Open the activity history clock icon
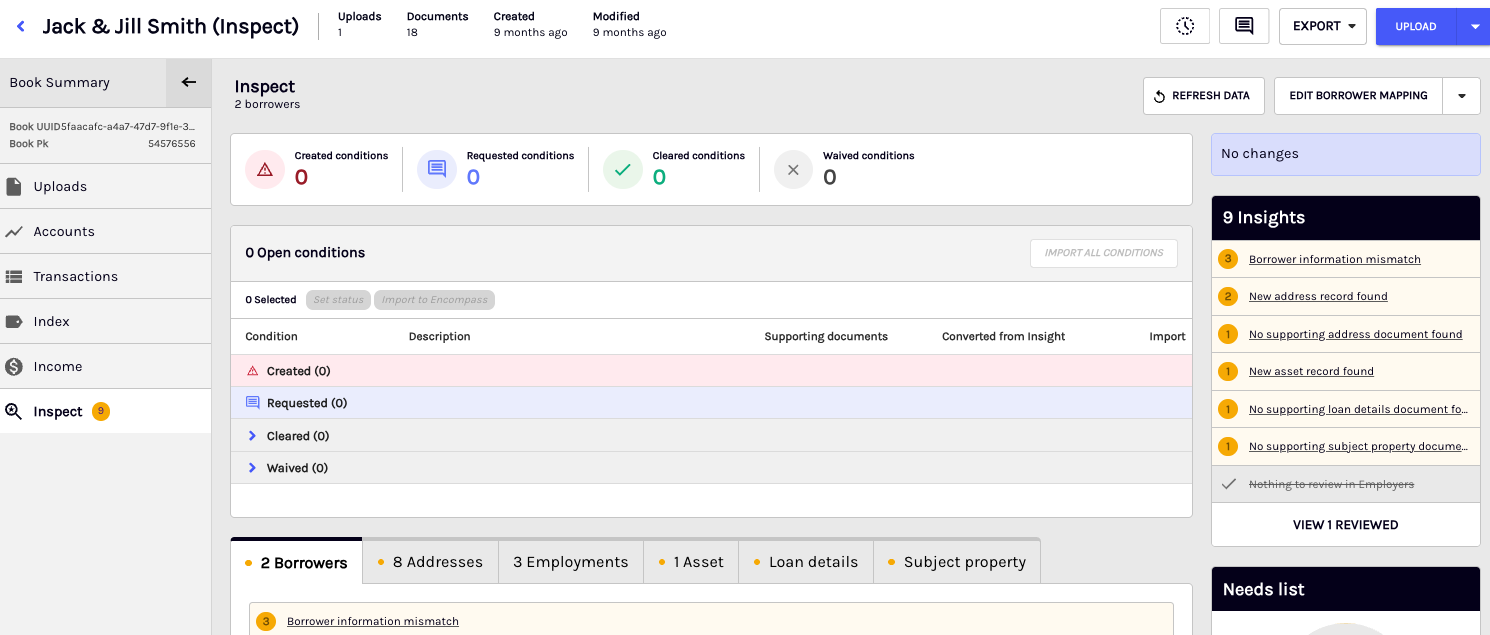The width and height of the screenshot is (1490, 635). (x=1185, y=26)
